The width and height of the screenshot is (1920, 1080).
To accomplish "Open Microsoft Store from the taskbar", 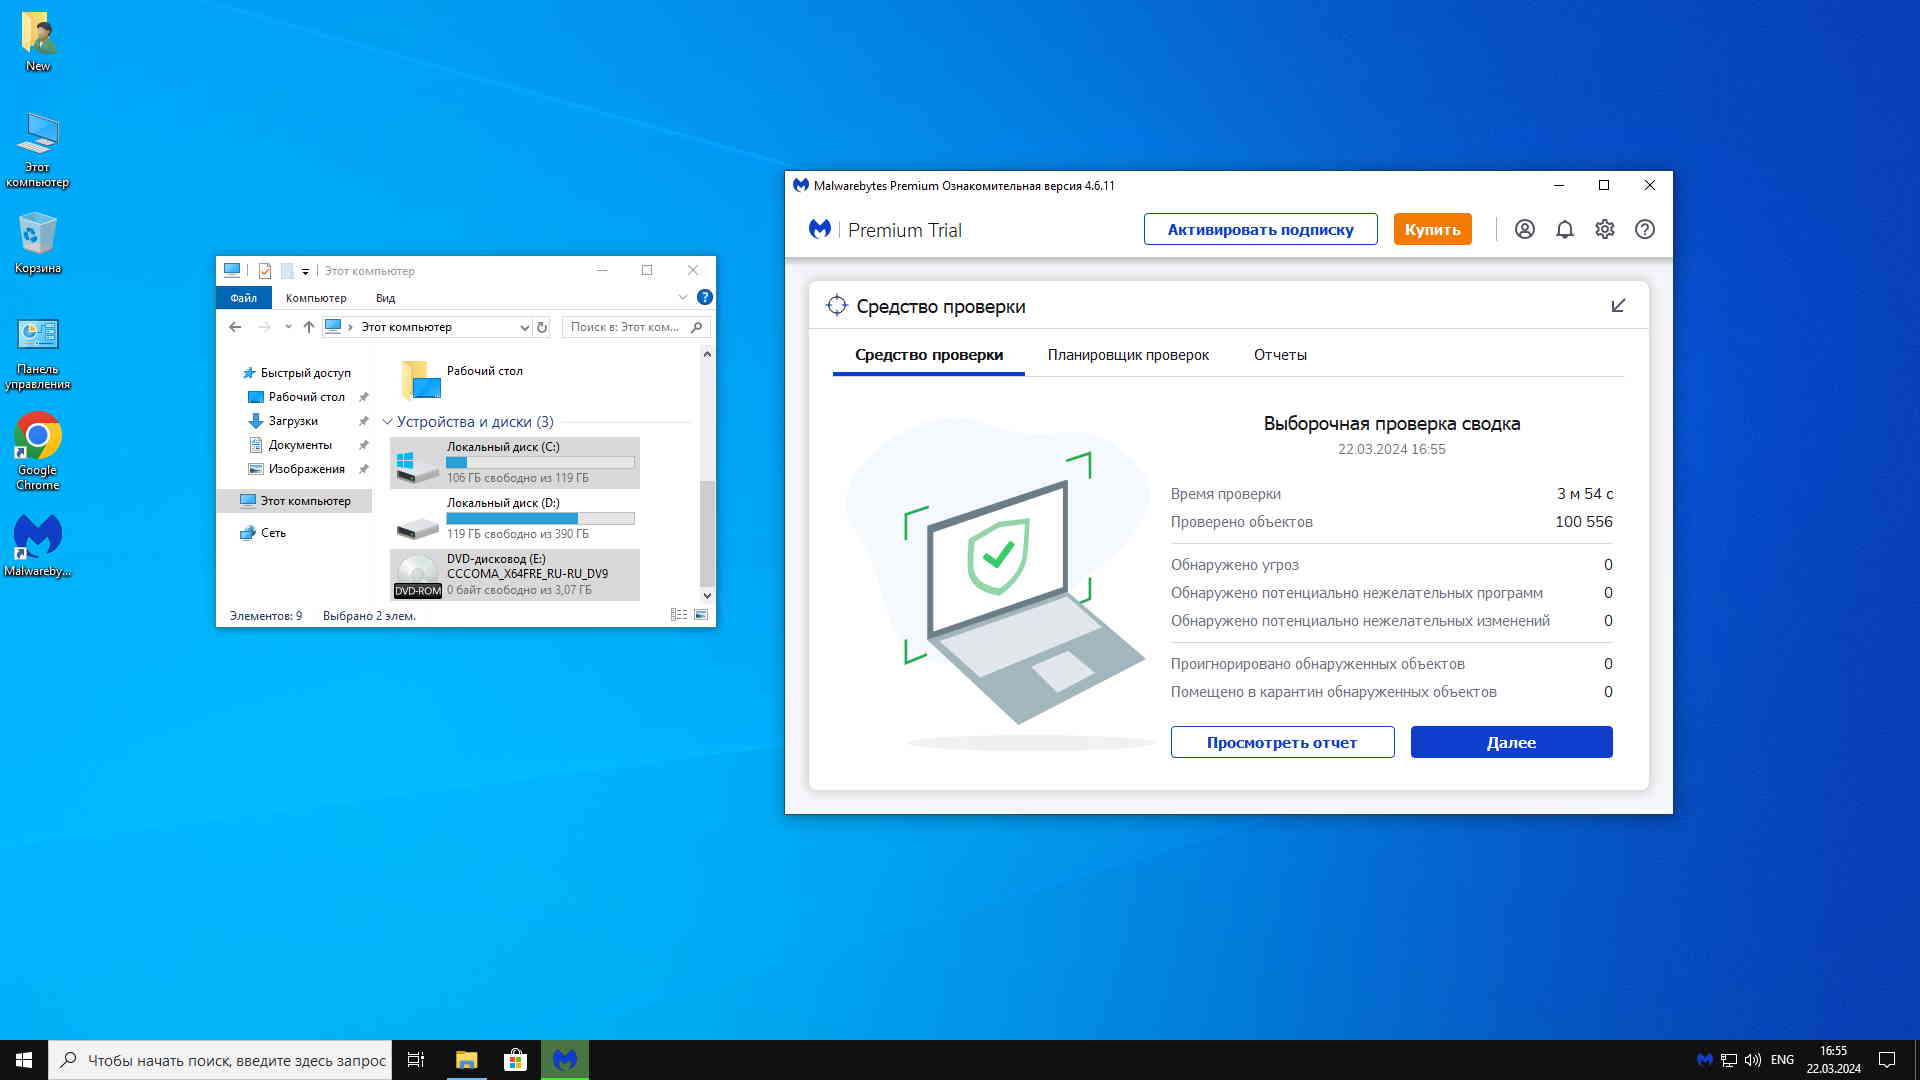I will click(x=515, y=1060).
